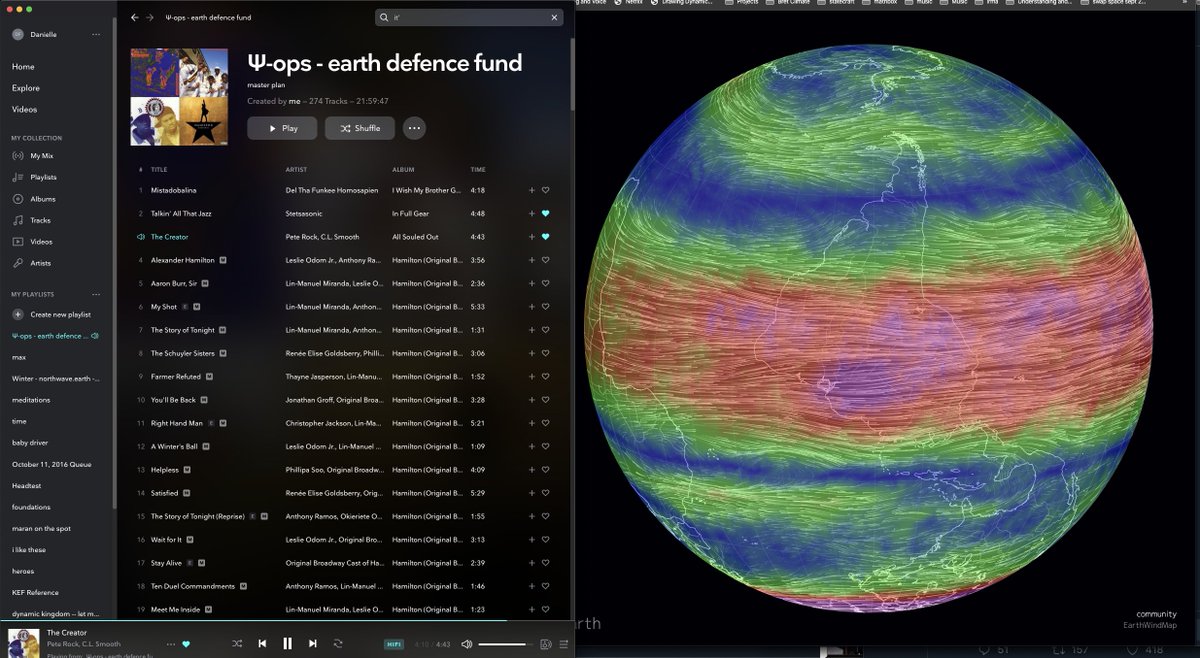The width and height of the screenshot is (1200, 658).
Task: Pause the currently playing song
Action: pyautogui.click(x=287, y=644)
